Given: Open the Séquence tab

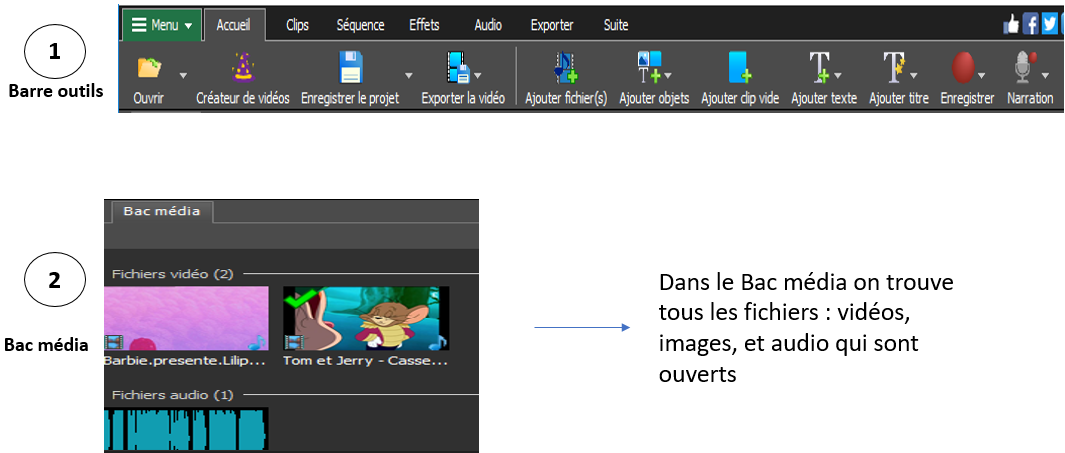Looking at the screenshot, I should (x=361, y=25).
